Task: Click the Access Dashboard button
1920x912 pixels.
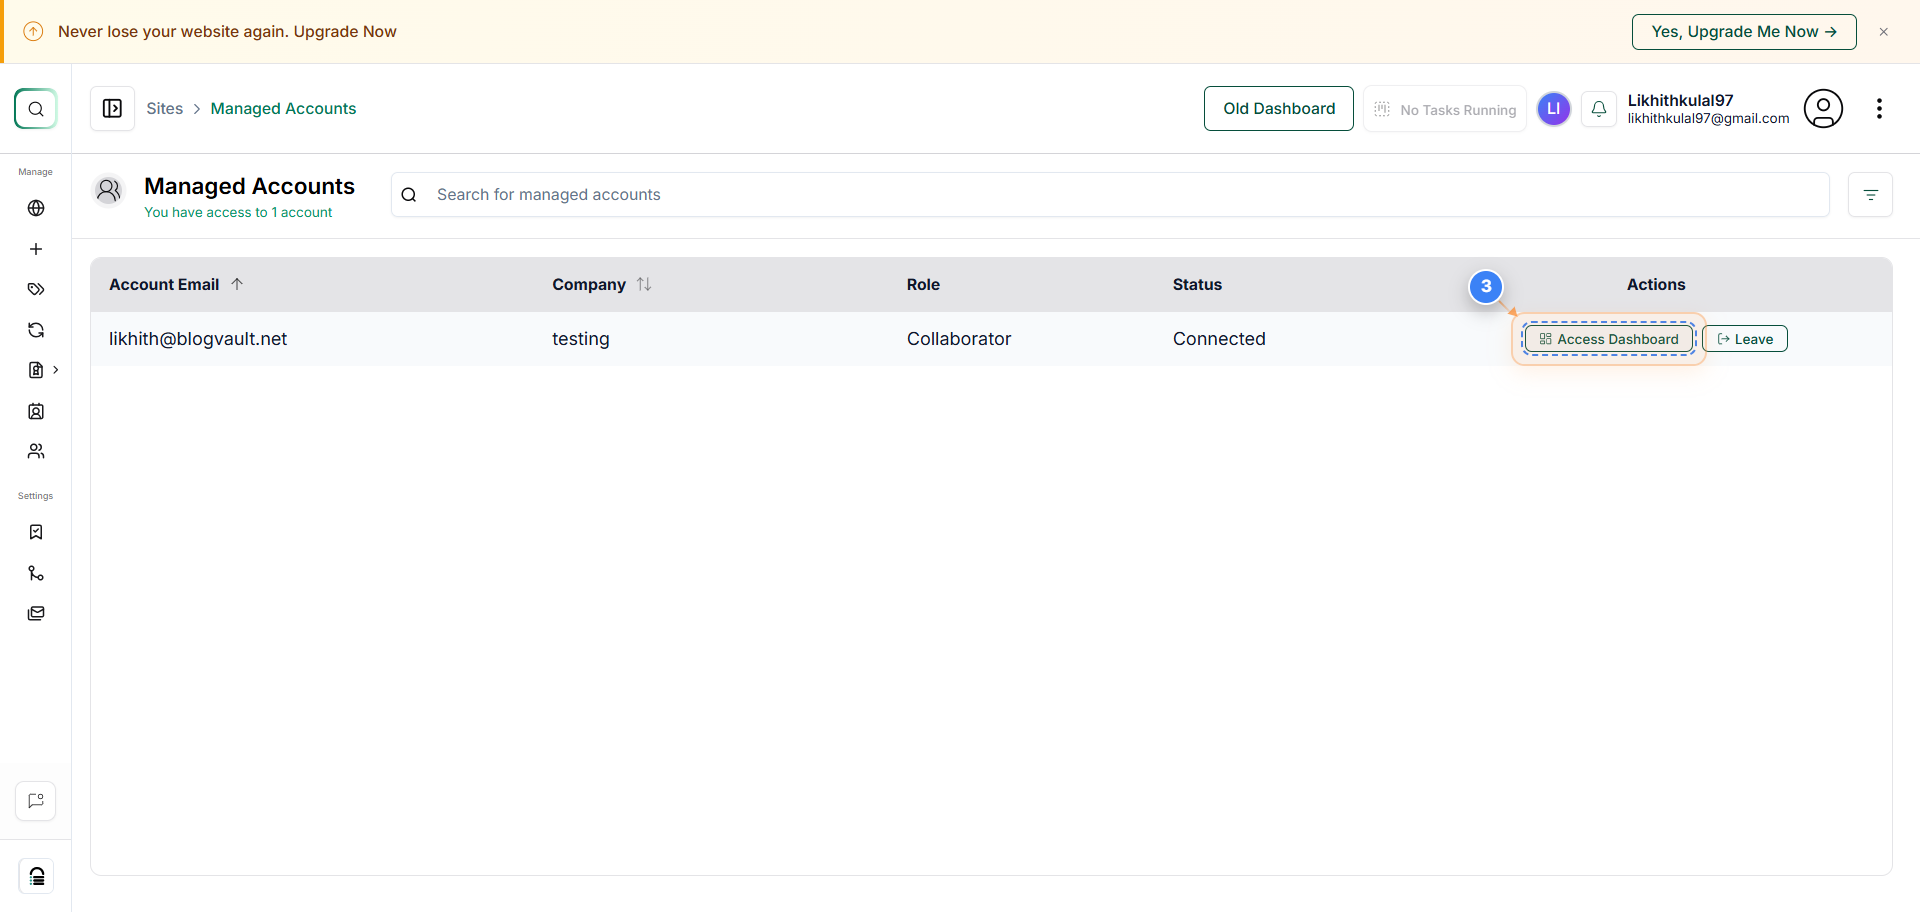Action: (1607, 338)
